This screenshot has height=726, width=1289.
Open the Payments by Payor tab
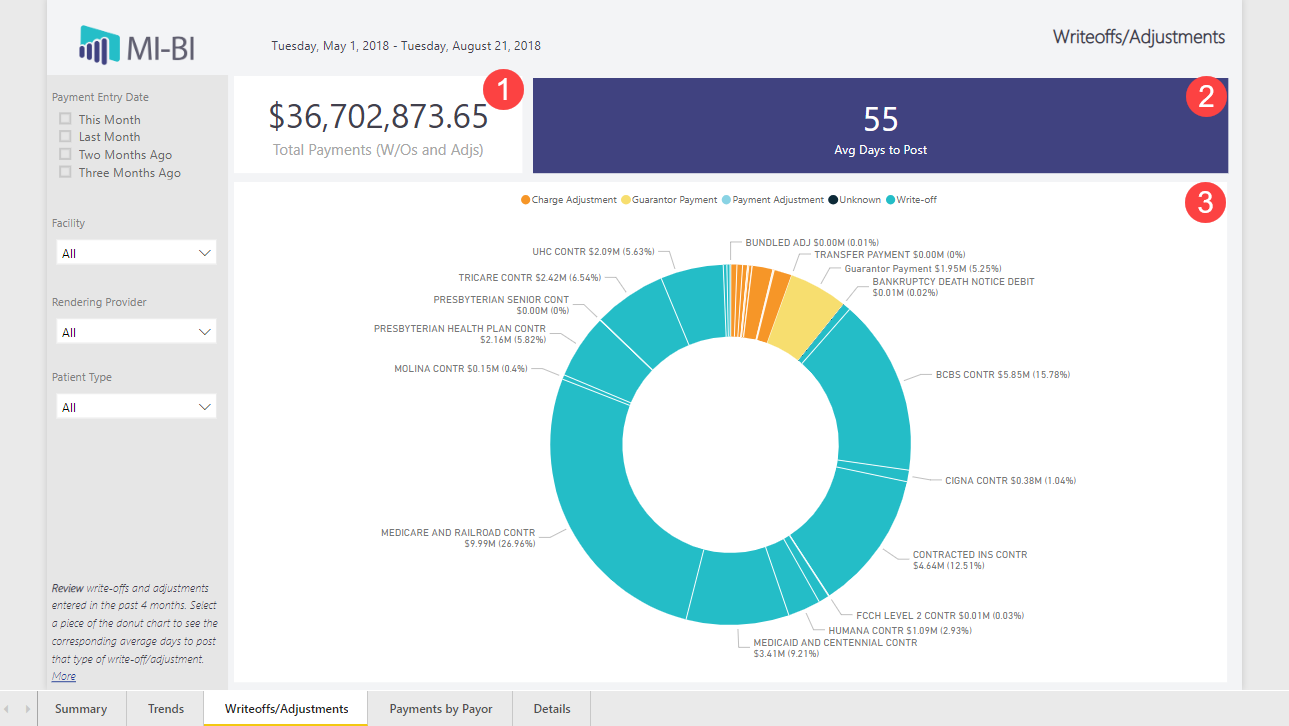pyautogui.click(x=441, y=709)
